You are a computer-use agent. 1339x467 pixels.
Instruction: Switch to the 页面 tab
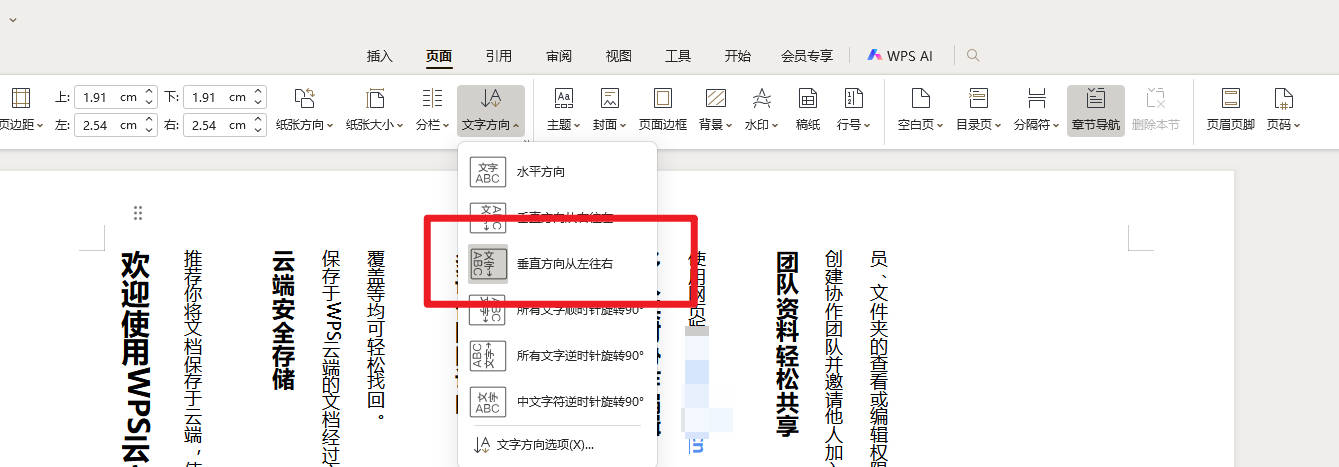[x=439, y=56]
